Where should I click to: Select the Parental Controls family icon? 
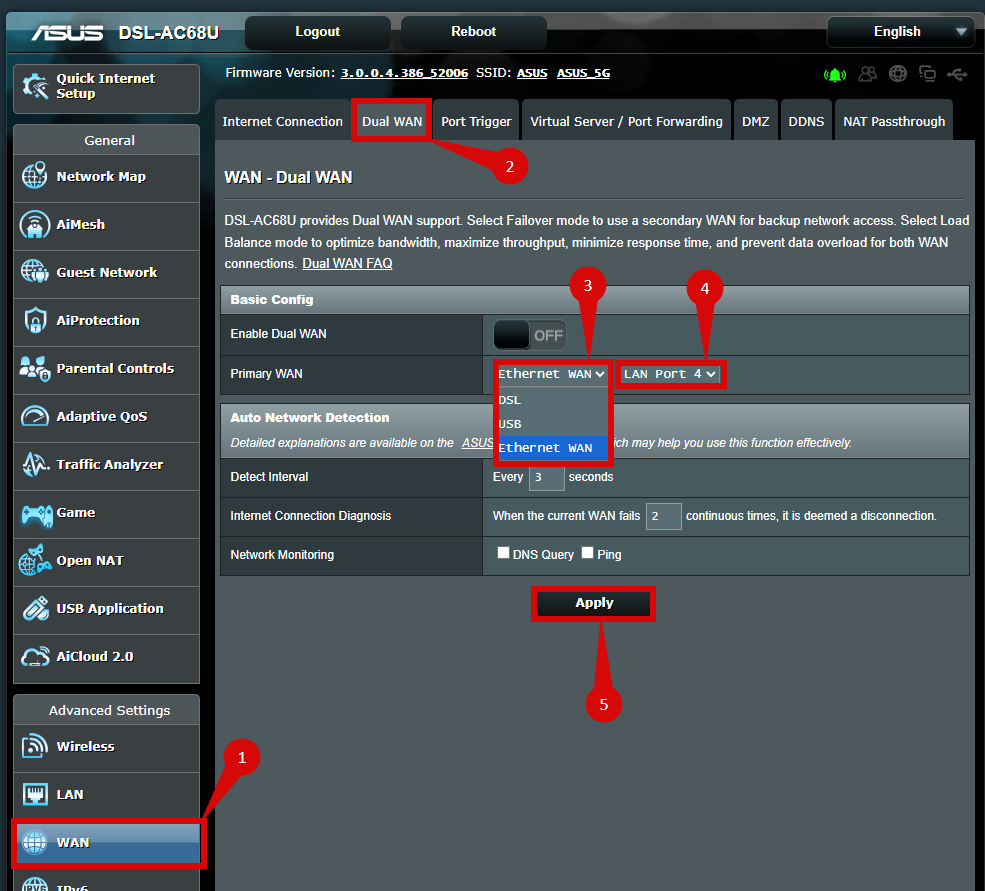(35, 369)
